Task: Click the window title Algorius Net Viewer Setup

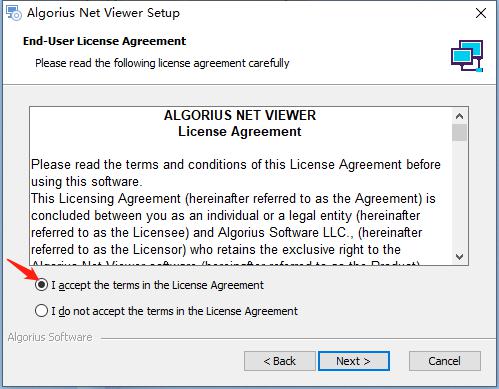Action: pos(103,13)
